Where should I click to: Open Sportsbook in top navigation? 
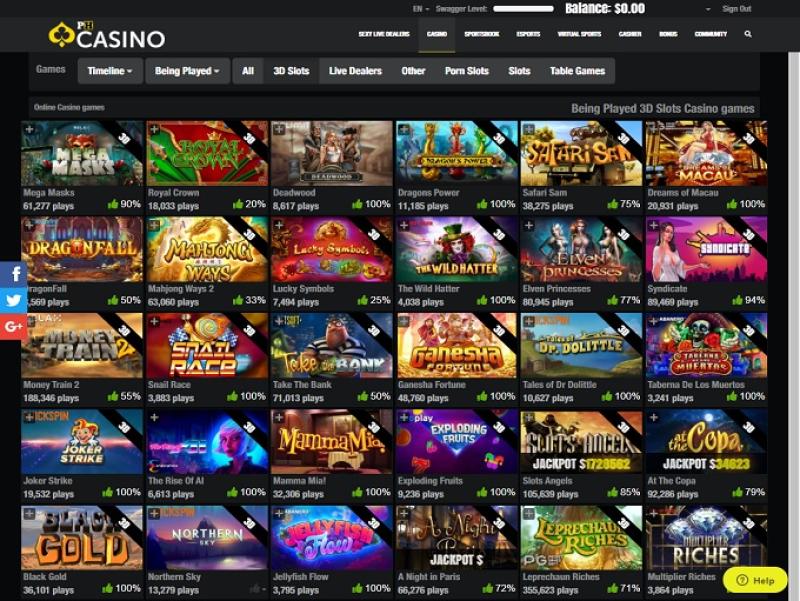pos(482,34)
